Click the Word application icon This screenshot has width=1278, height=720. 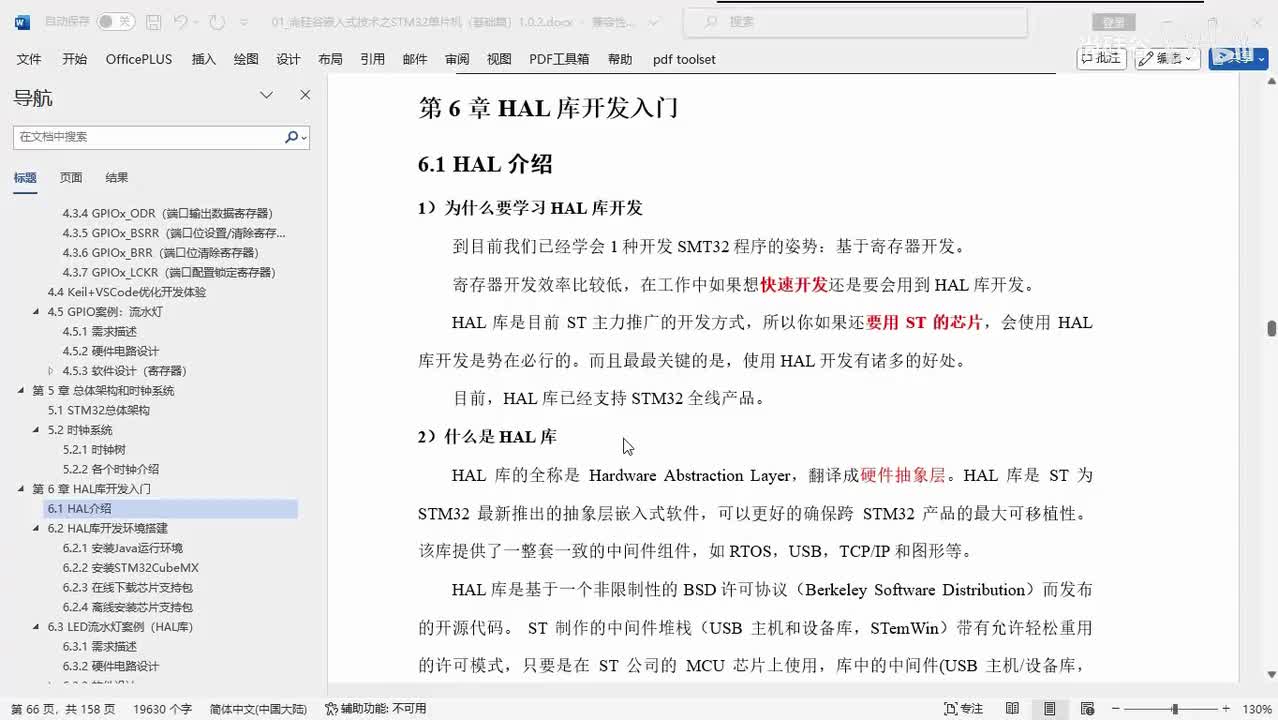point(22,21)
